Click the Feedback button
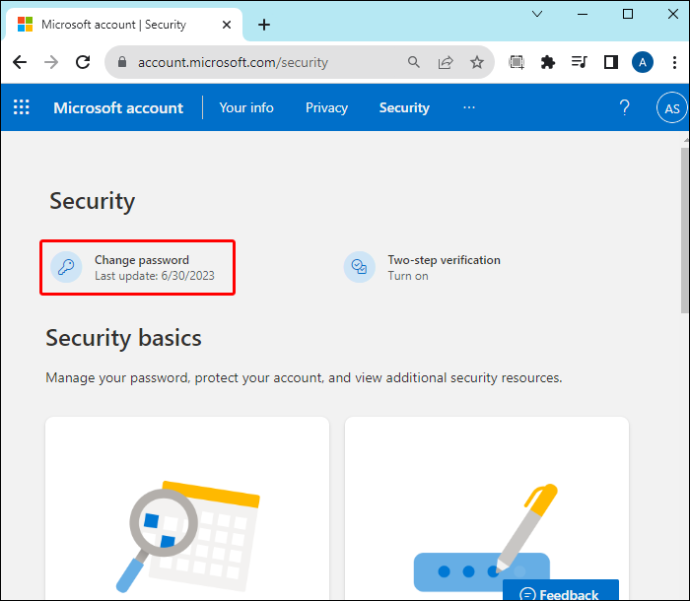 pos(561,590)
